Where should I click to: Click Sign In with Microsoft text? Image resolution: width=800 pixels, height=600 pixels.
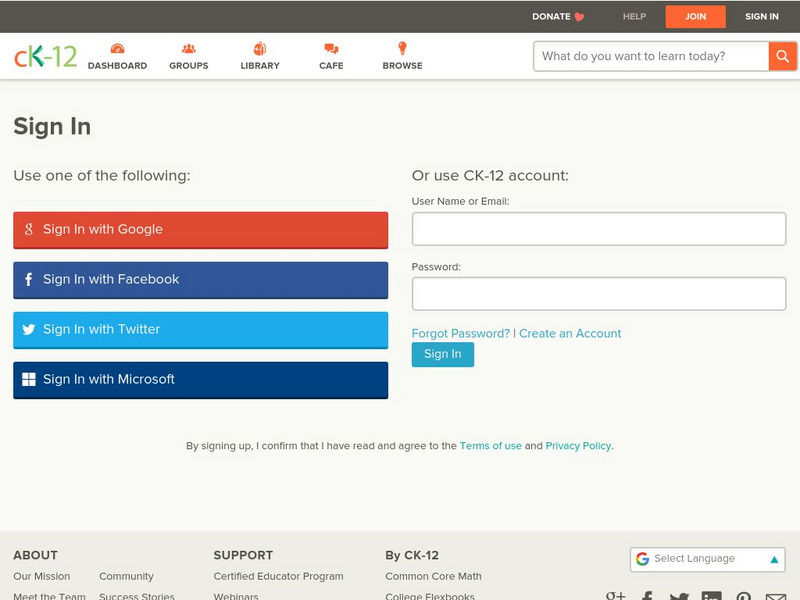[x=108, y=380]
